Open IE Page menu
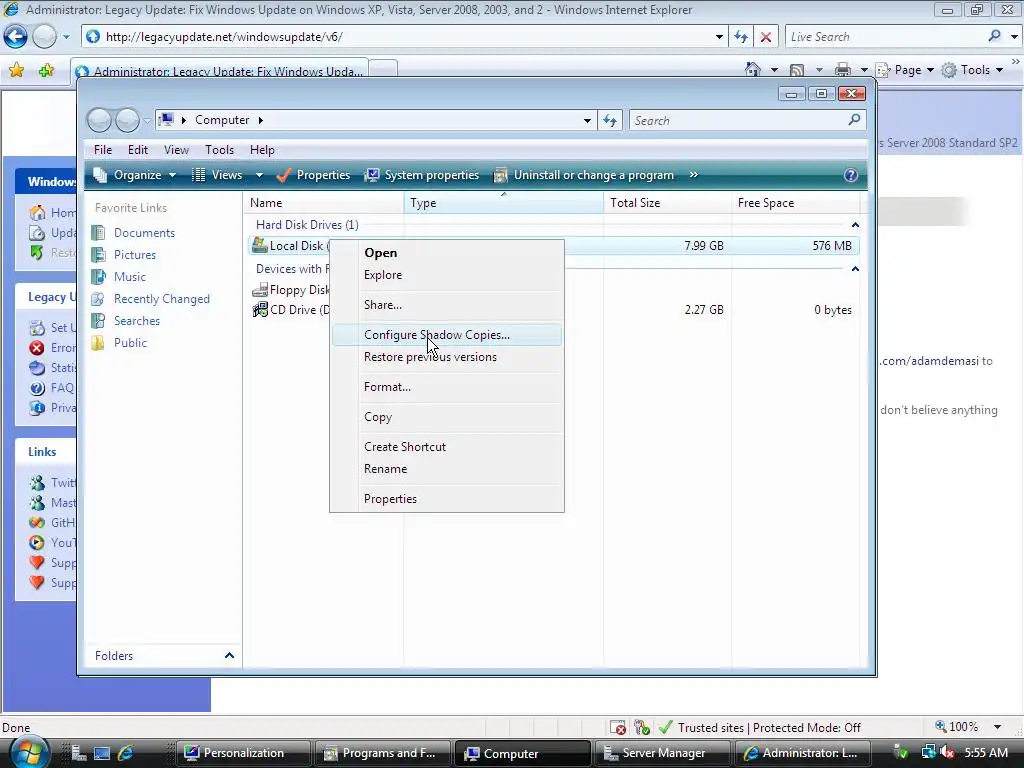Image resolution: width=1024 pixels, height=768 pixels. tap(905, 70)
